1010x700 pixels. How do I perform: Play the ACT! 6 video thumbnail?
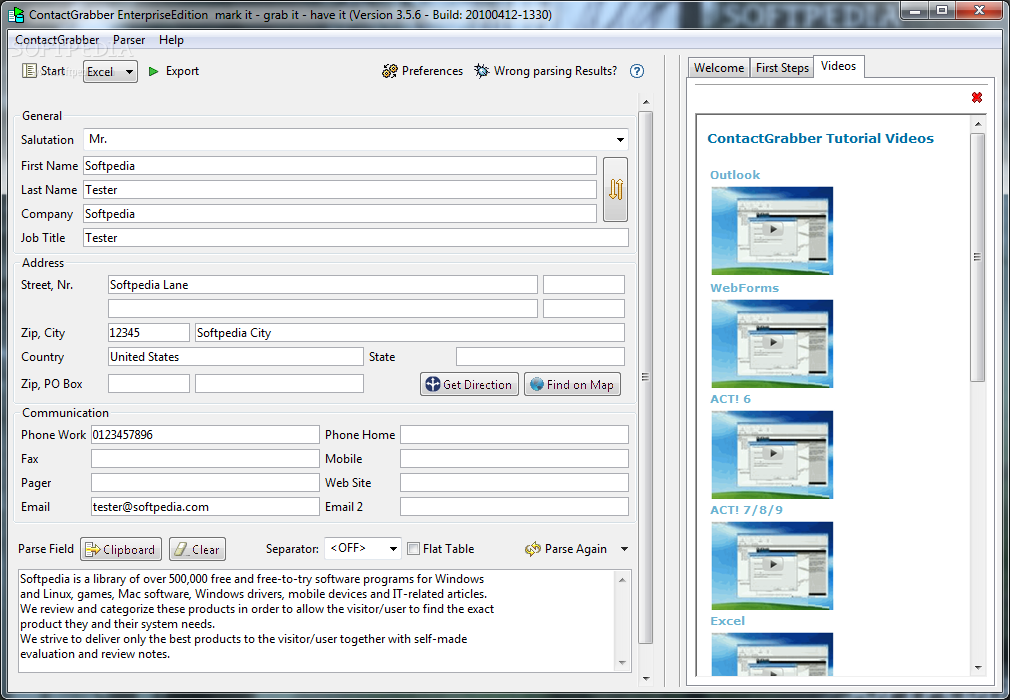click(x=772, y=455)
